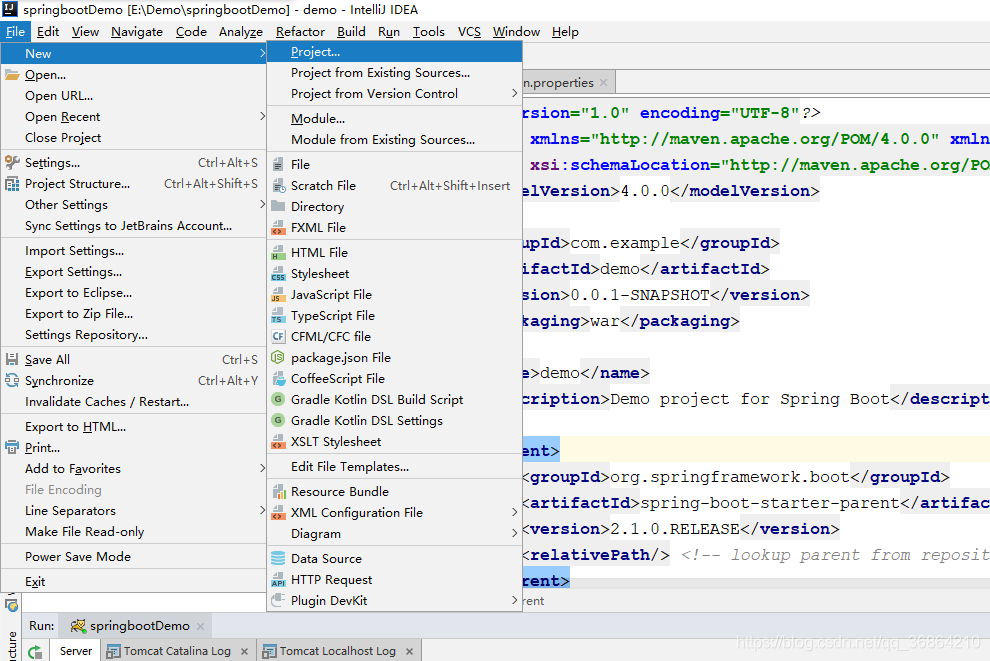Click the Plugin DevKit icon
This screenshot has height=661, width=990.
tap(278, 600)
